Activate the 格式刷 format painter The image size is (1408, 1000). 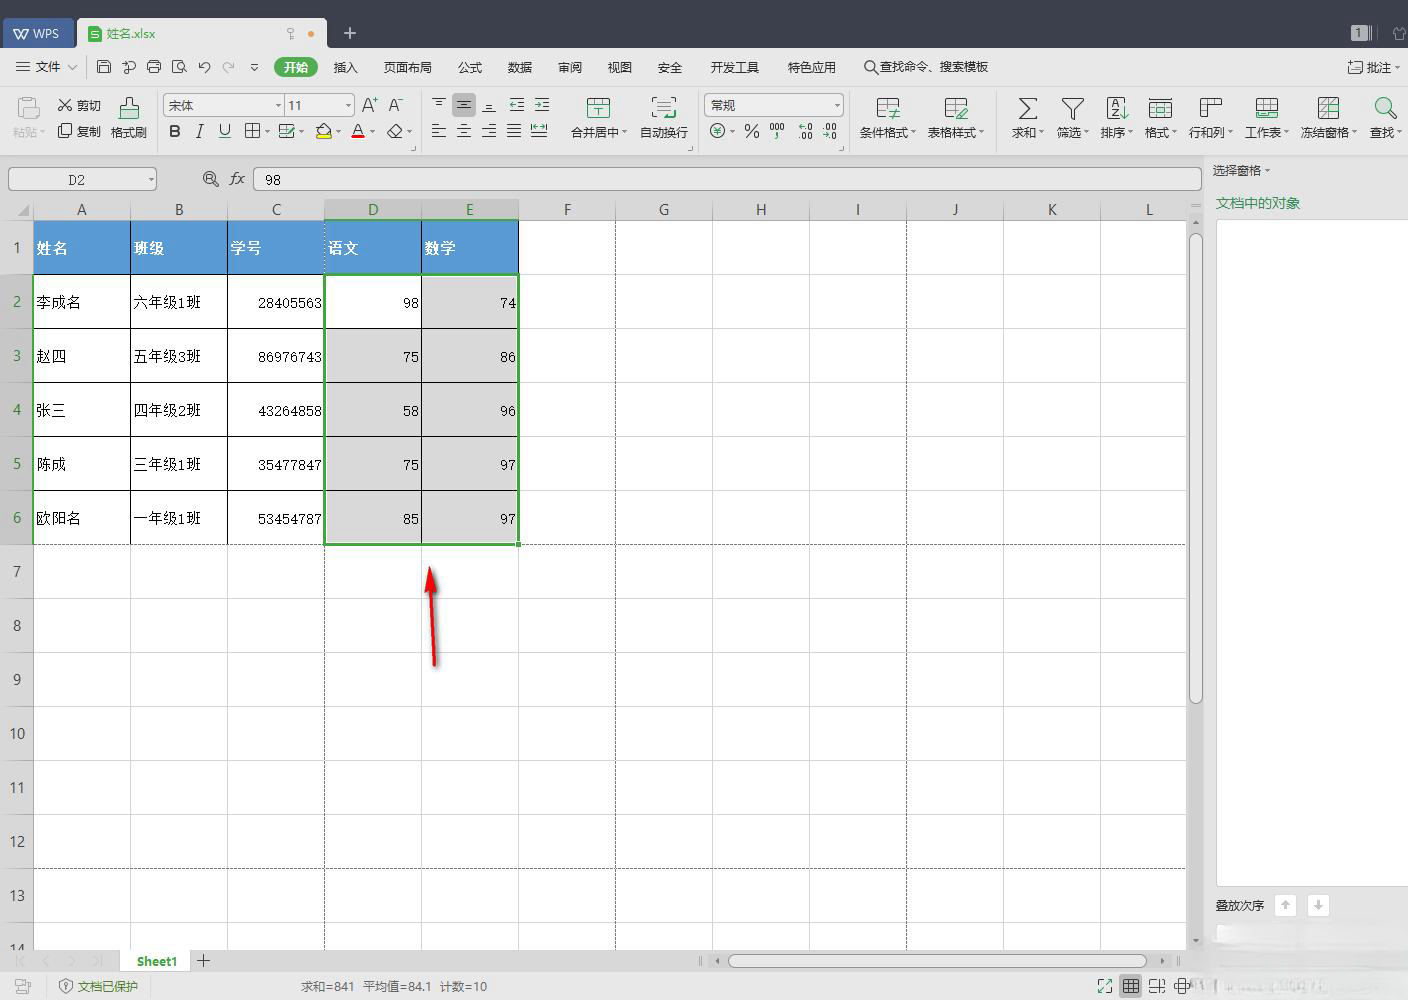(129, 117)
